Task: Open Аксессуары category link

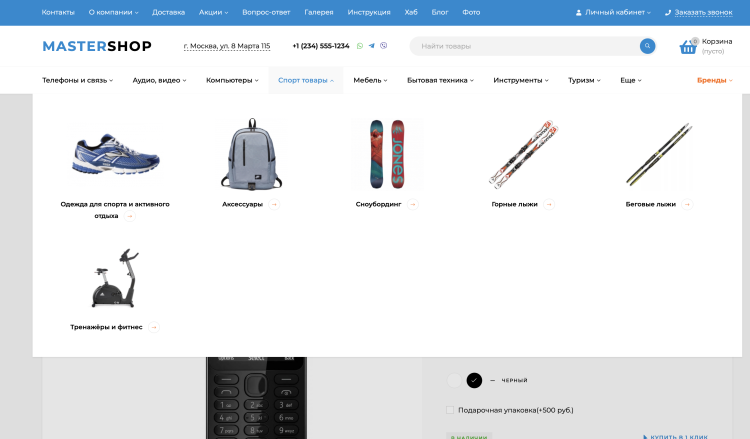Action: [243, 204]
